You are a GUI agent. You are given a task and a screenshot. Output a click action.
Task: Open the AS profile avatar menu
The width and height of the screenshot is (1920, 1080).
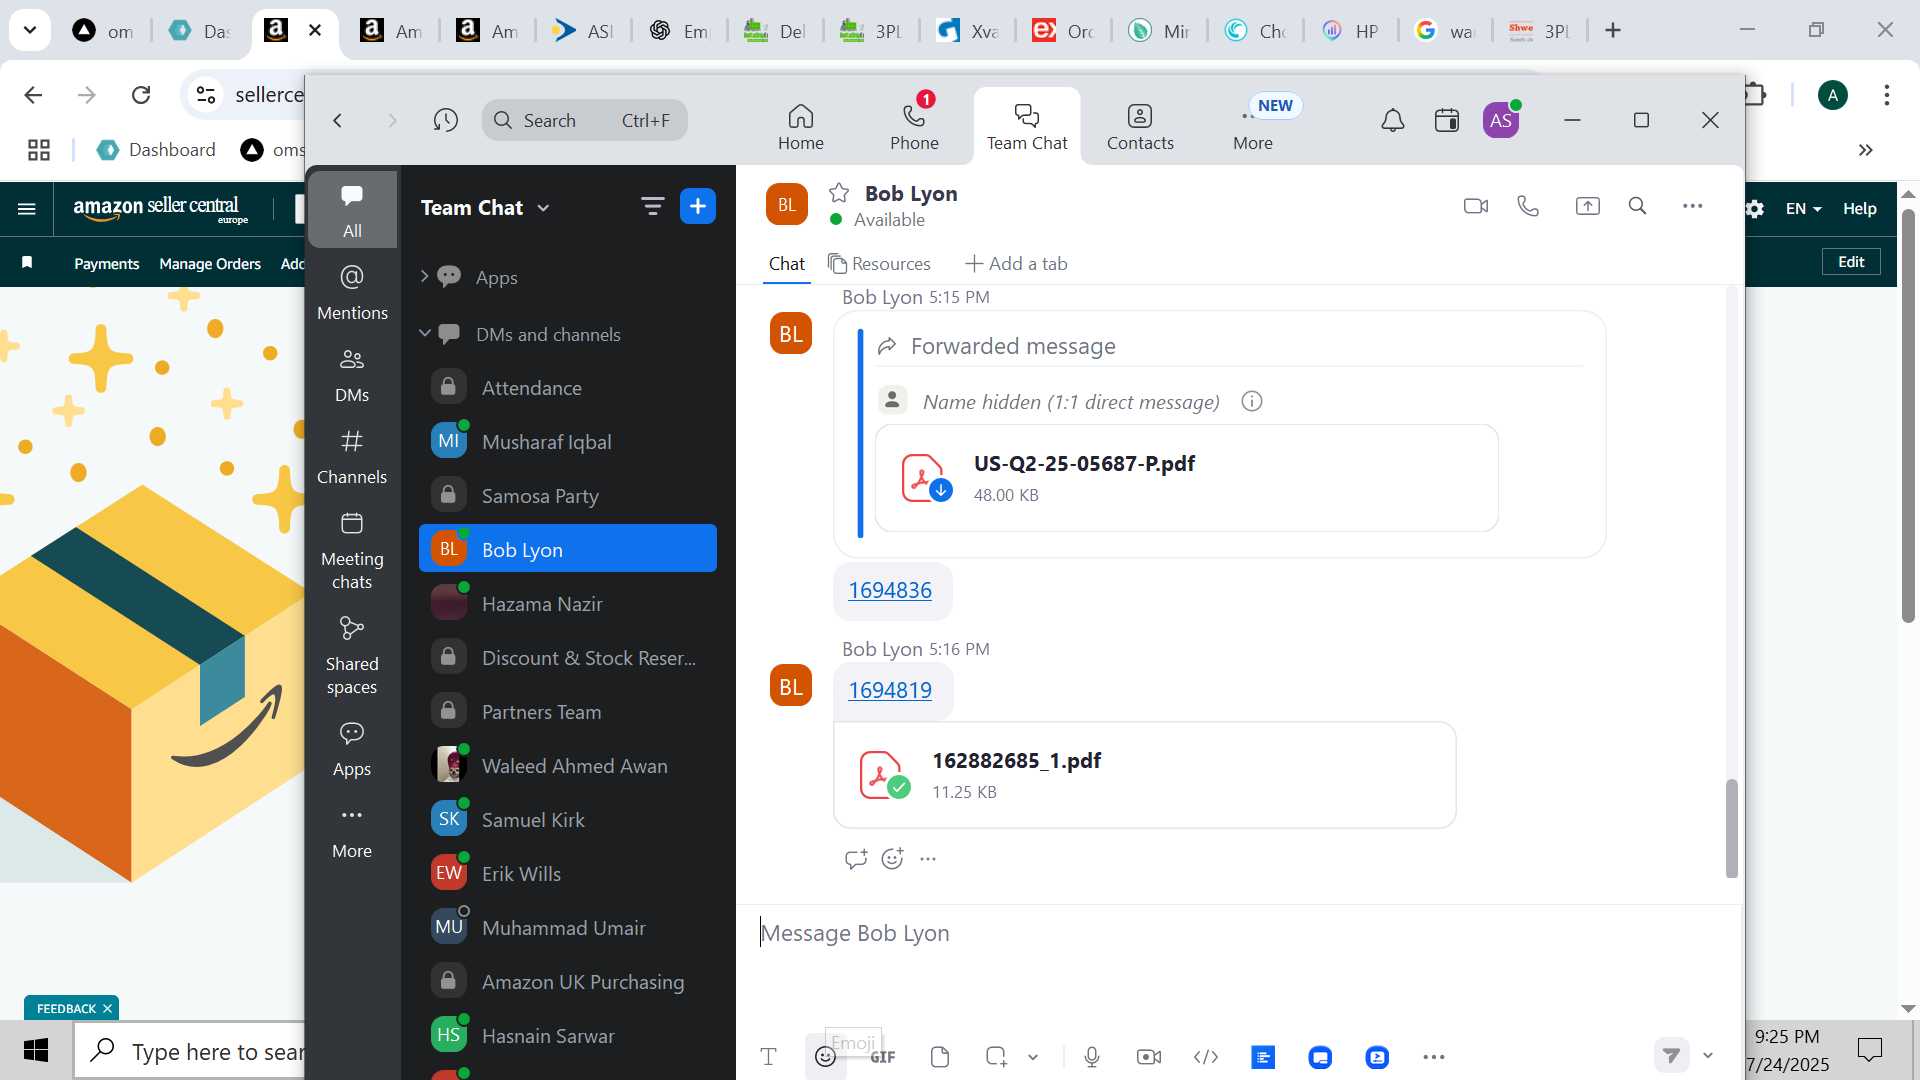(1501, 120)
